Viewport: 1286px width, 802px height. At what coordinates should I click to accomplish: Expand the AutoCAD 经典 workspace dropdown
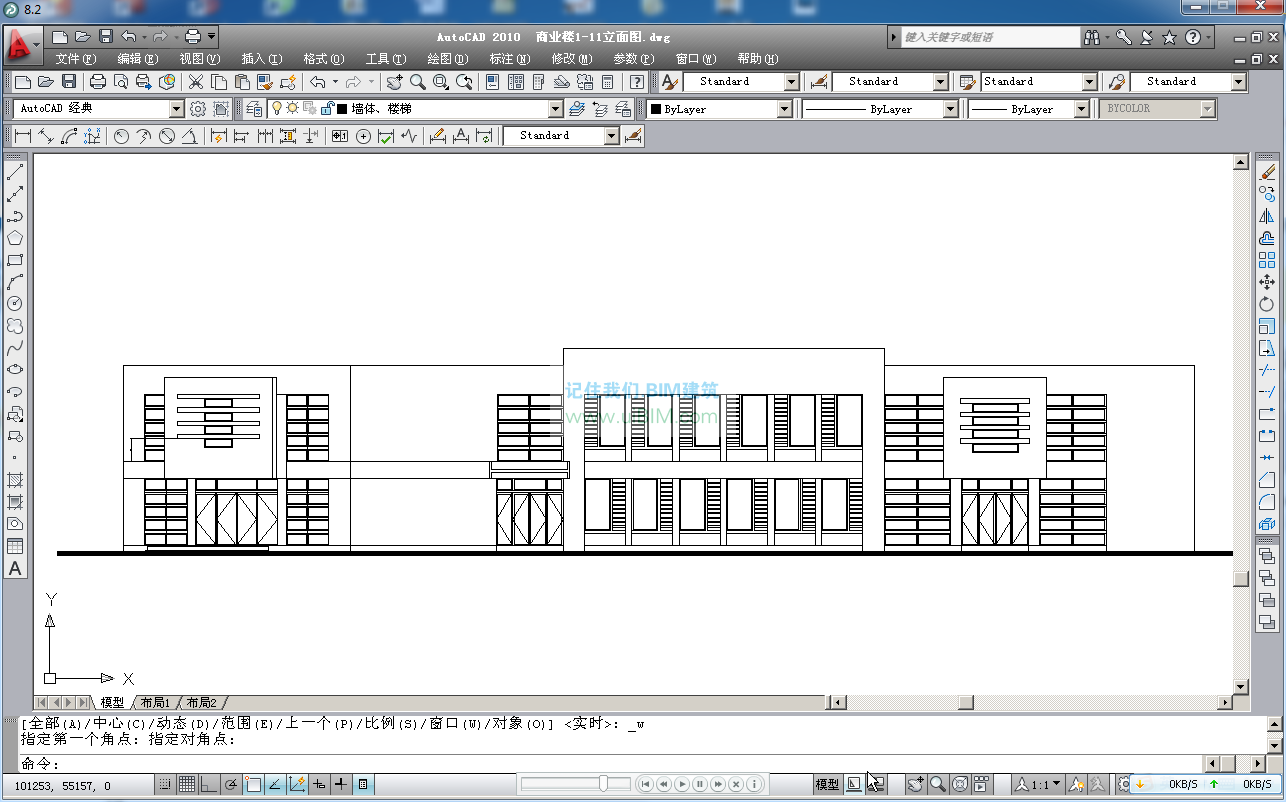click(177, 109)
